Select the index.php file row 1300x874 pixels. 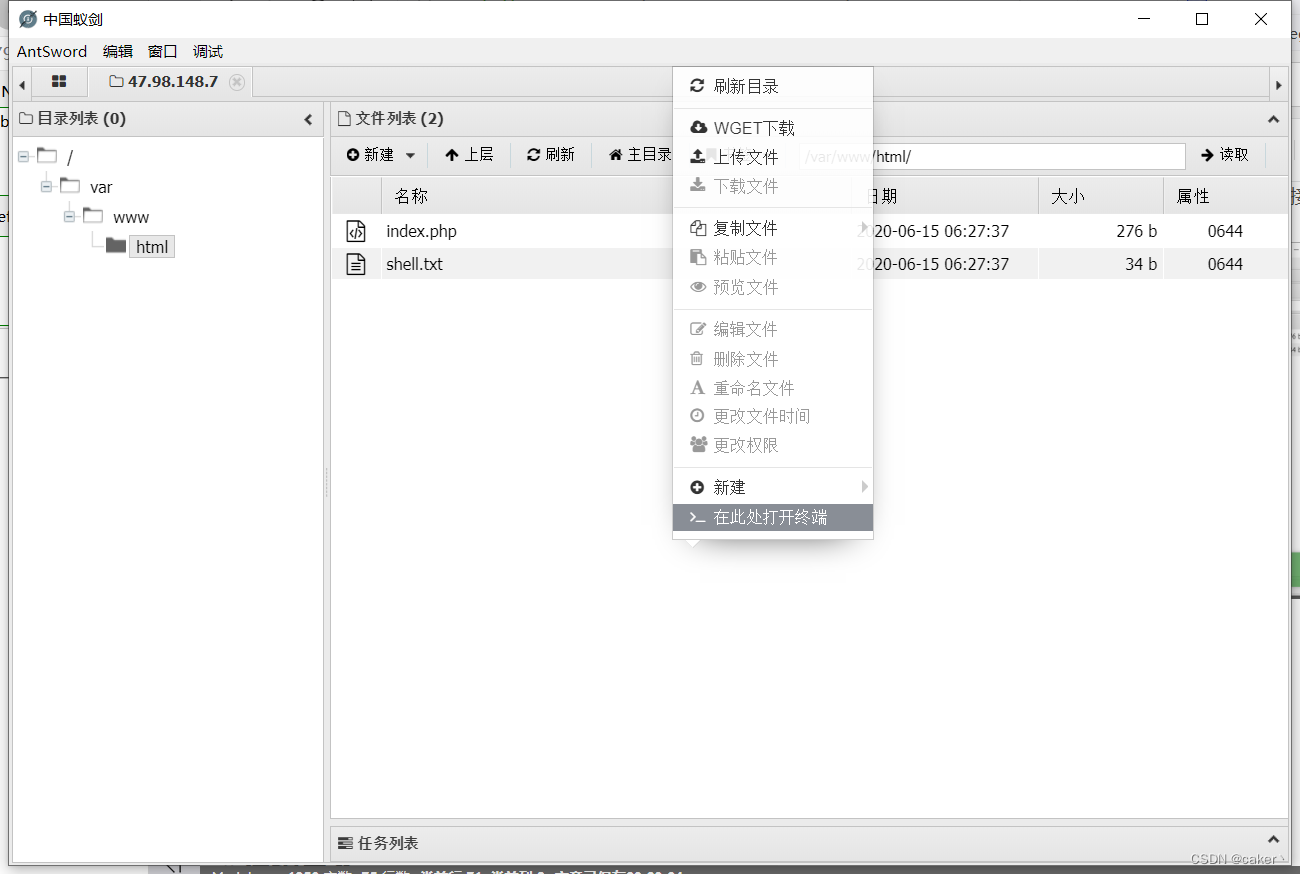point(809,231)
